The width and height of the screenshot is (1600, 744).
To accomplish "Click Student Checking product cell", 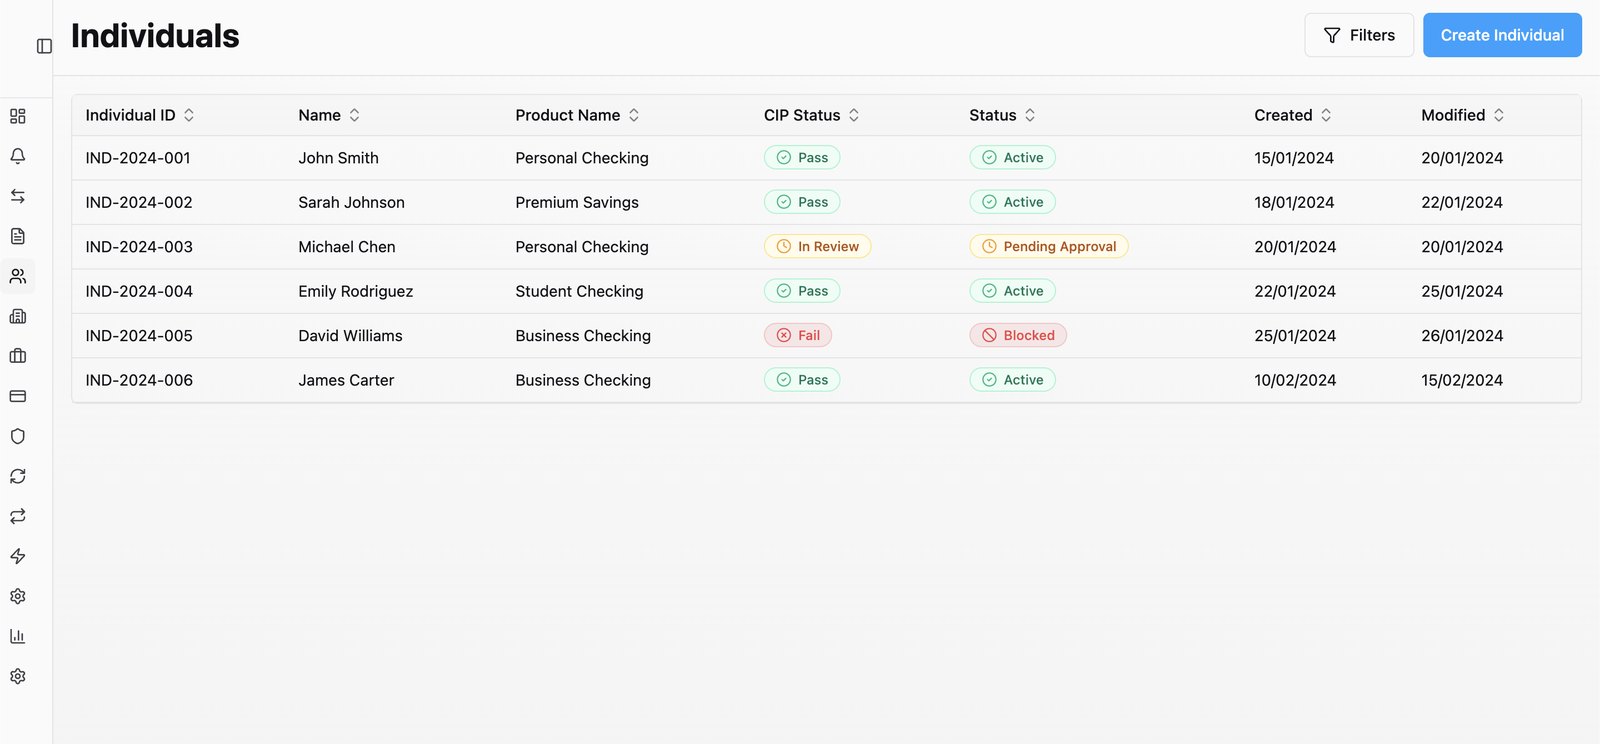I will (579, 291).
